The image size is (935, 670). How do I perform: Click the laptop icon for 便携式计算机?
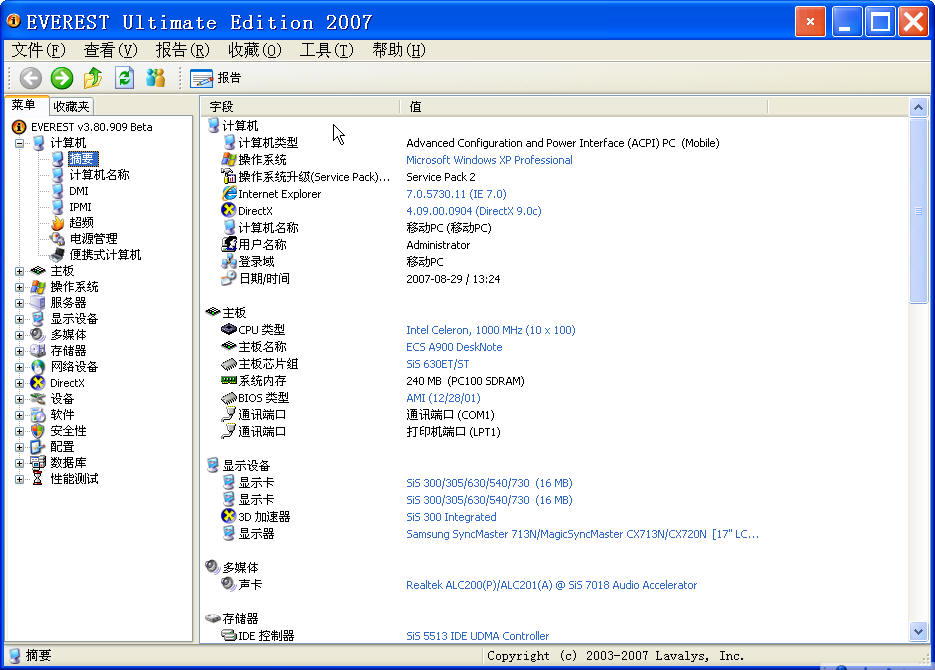[58, 255]
